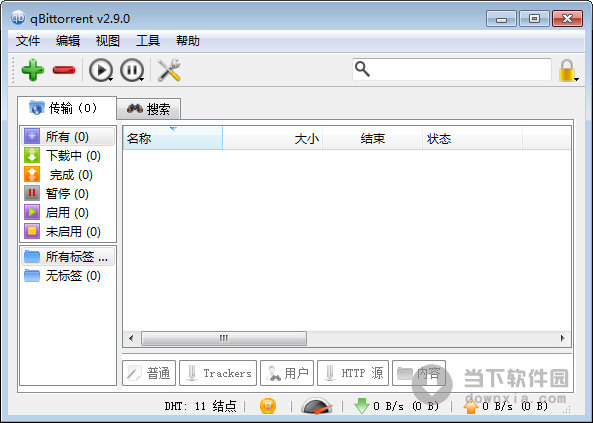The width and height of the screenshot is (593, 423).
Task: Click the qBittorrent logo in title bar
Action: 18,18
